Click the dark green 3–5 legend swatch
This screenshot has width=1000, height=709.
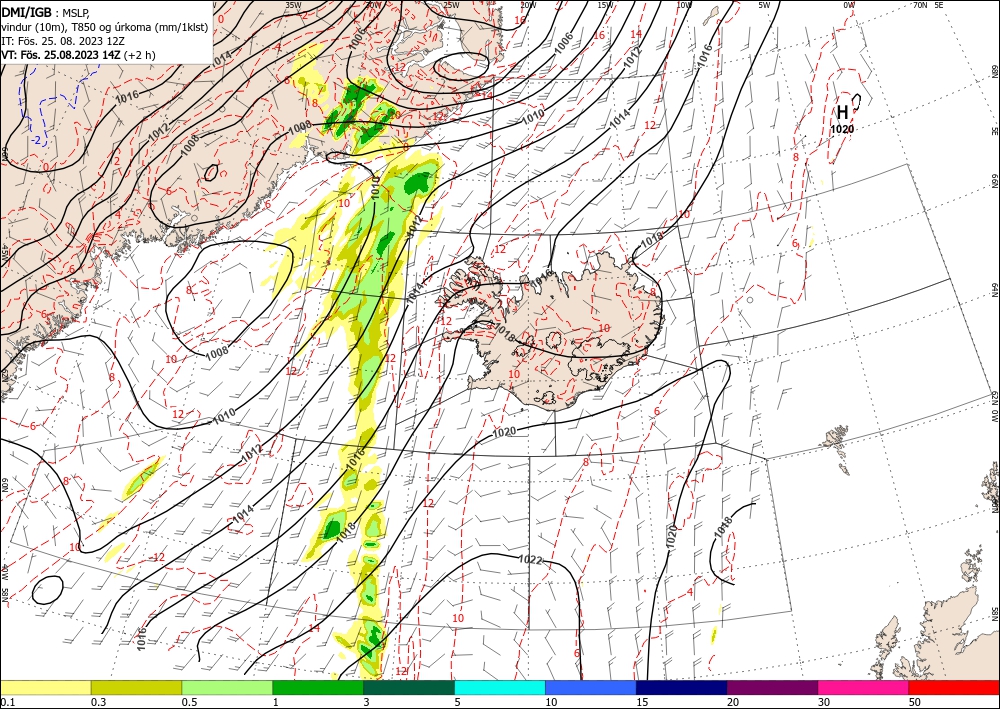[409, 687]
